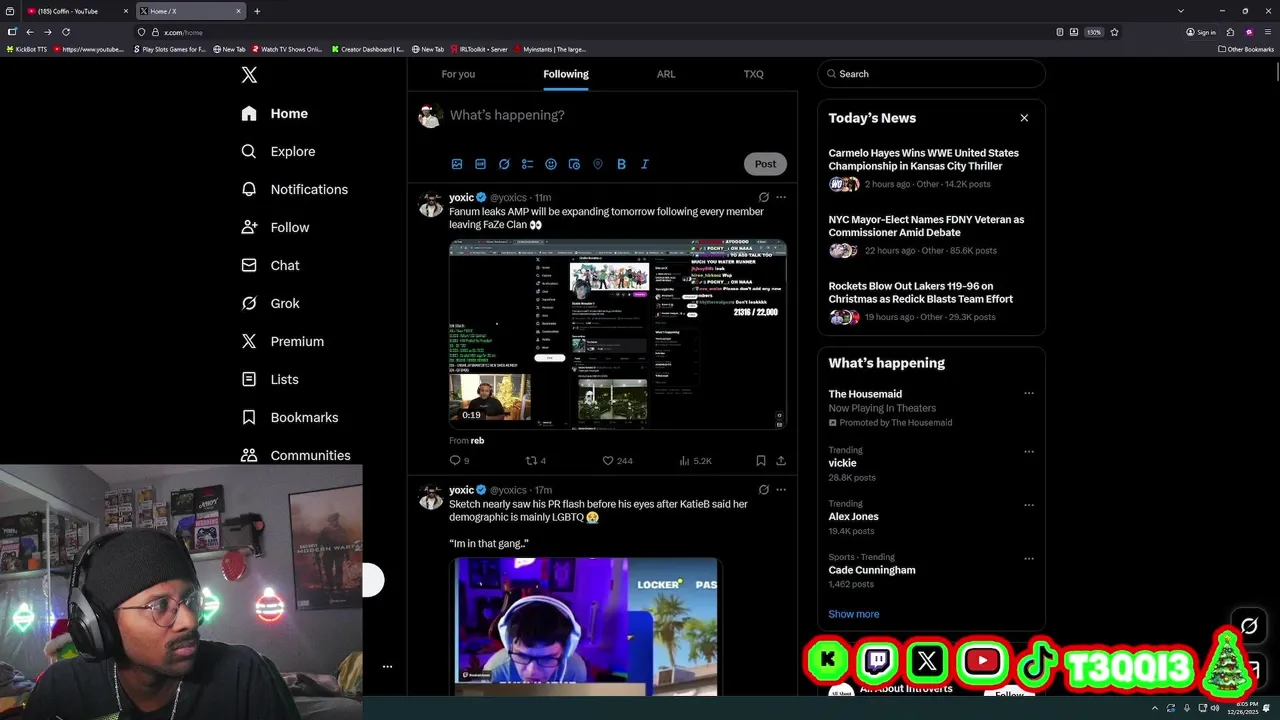Open floating Grok button bottom right
The height and width of the screenshot is (720, 1280).
click(x=1249, y=626)
